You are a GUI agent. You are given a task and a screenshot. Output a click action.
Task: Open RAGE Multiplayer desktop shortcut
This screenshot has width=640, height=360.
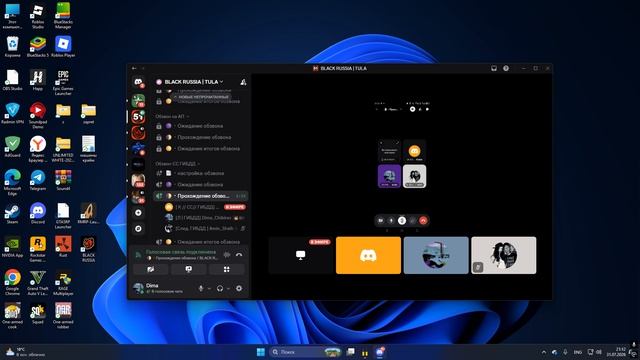click(63, 282)
